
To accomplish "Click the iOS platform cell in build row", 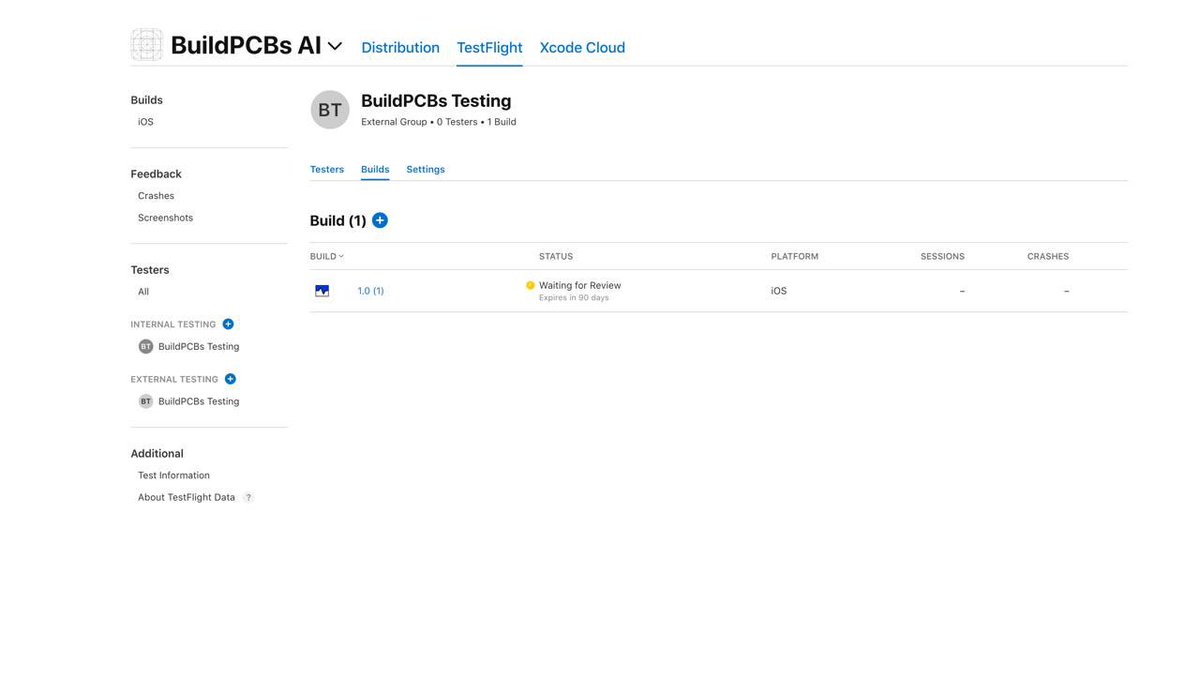I will (779, 291).
